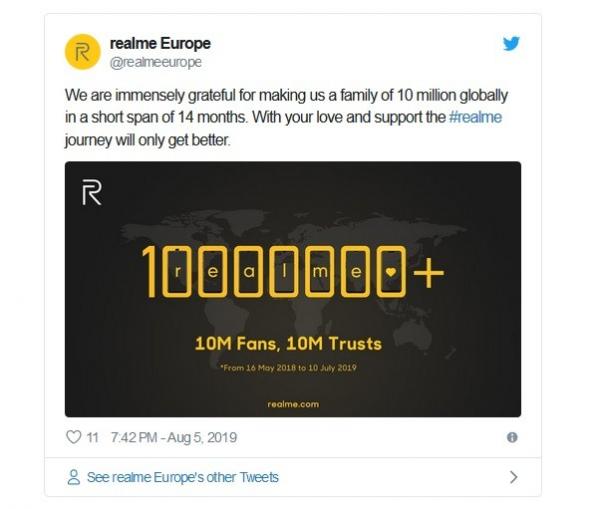Expand other Tweets using the right chevron
Image resolution: width=600 pixels, height=509 pixels.
[513, 477]
